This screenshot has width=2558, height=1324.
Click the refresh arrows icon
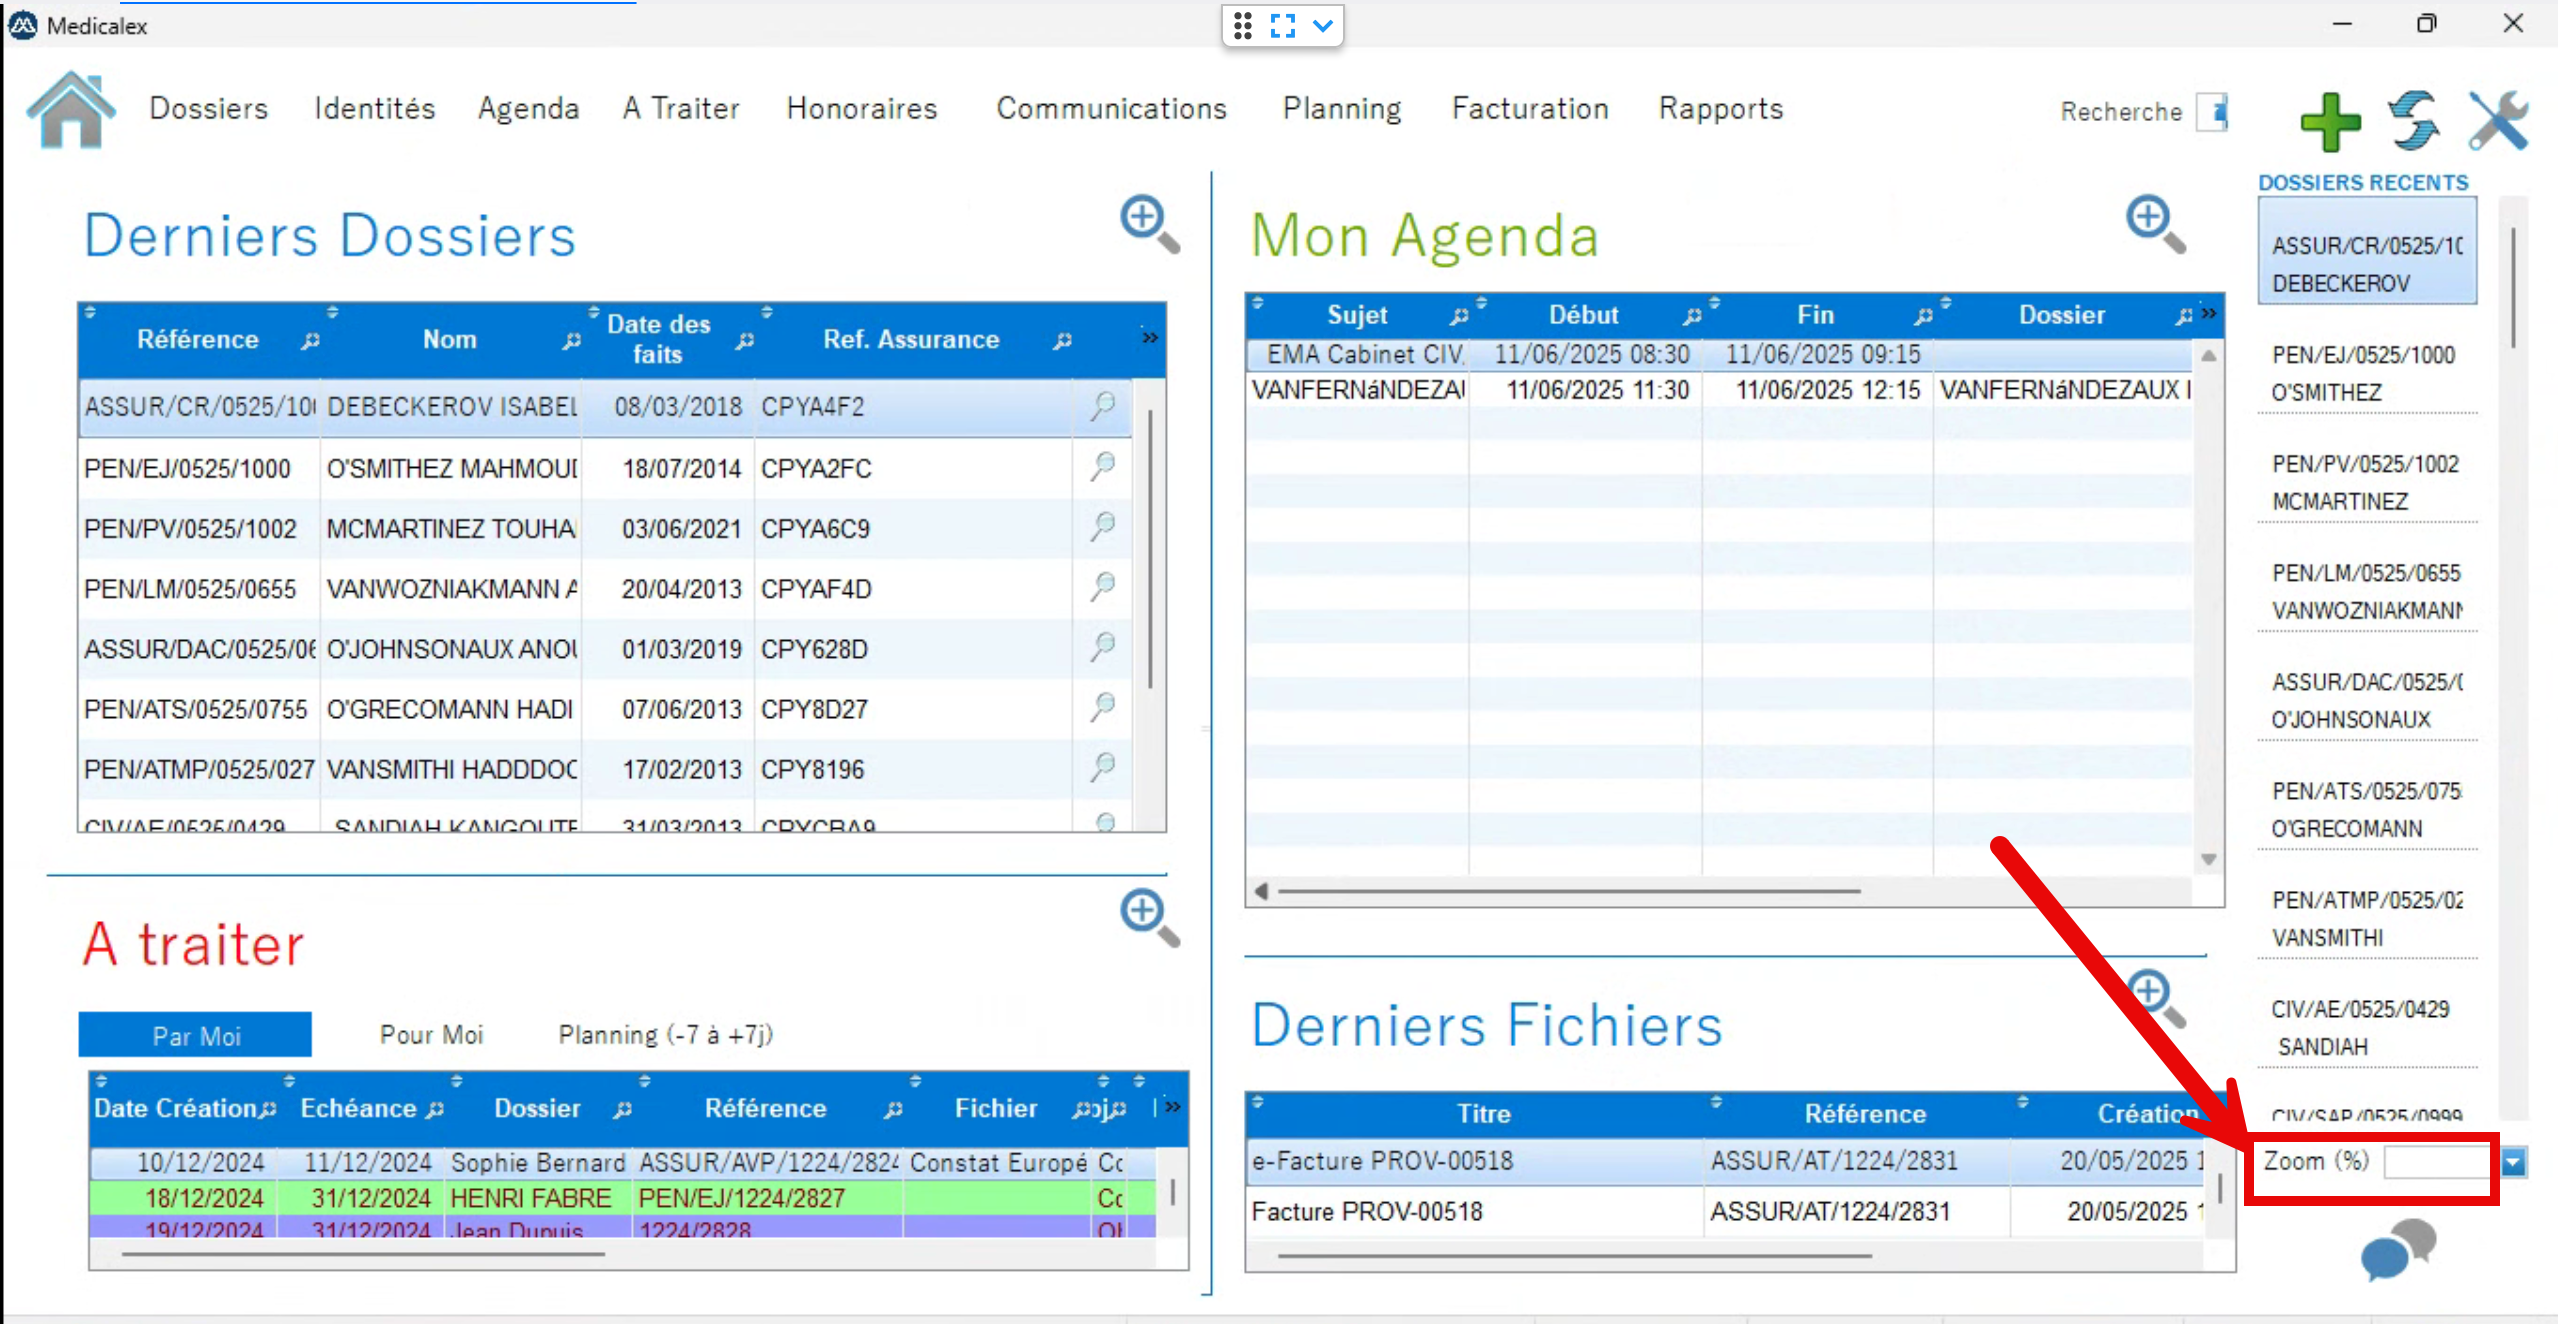click(2413, 121)
